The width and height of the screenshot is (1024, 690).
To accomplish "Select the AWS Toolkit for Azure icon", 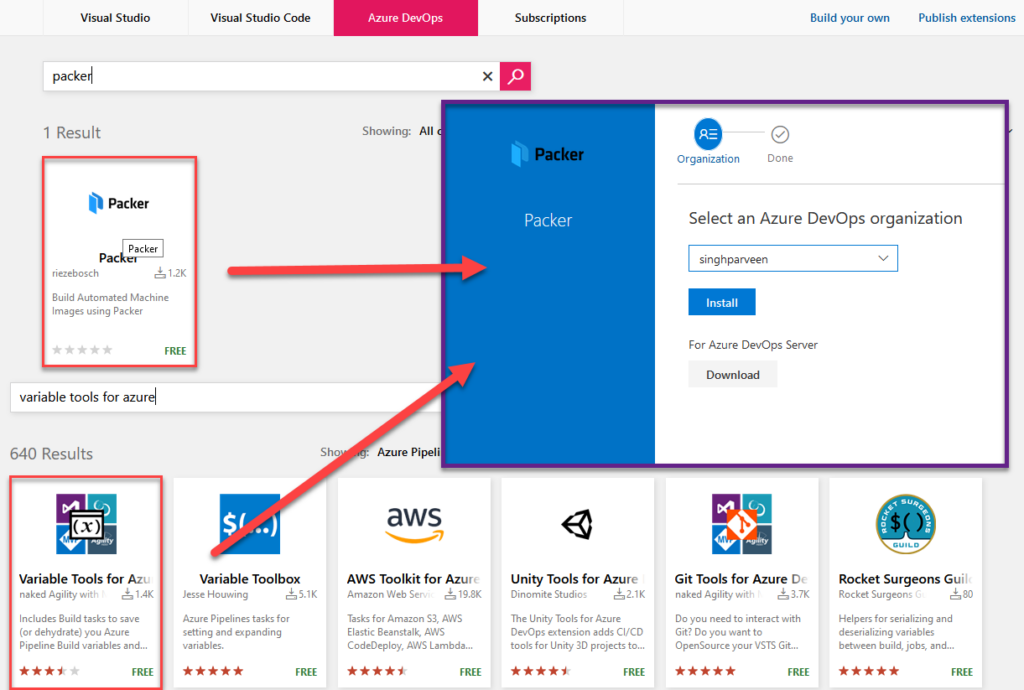I will tap(413, 523).
